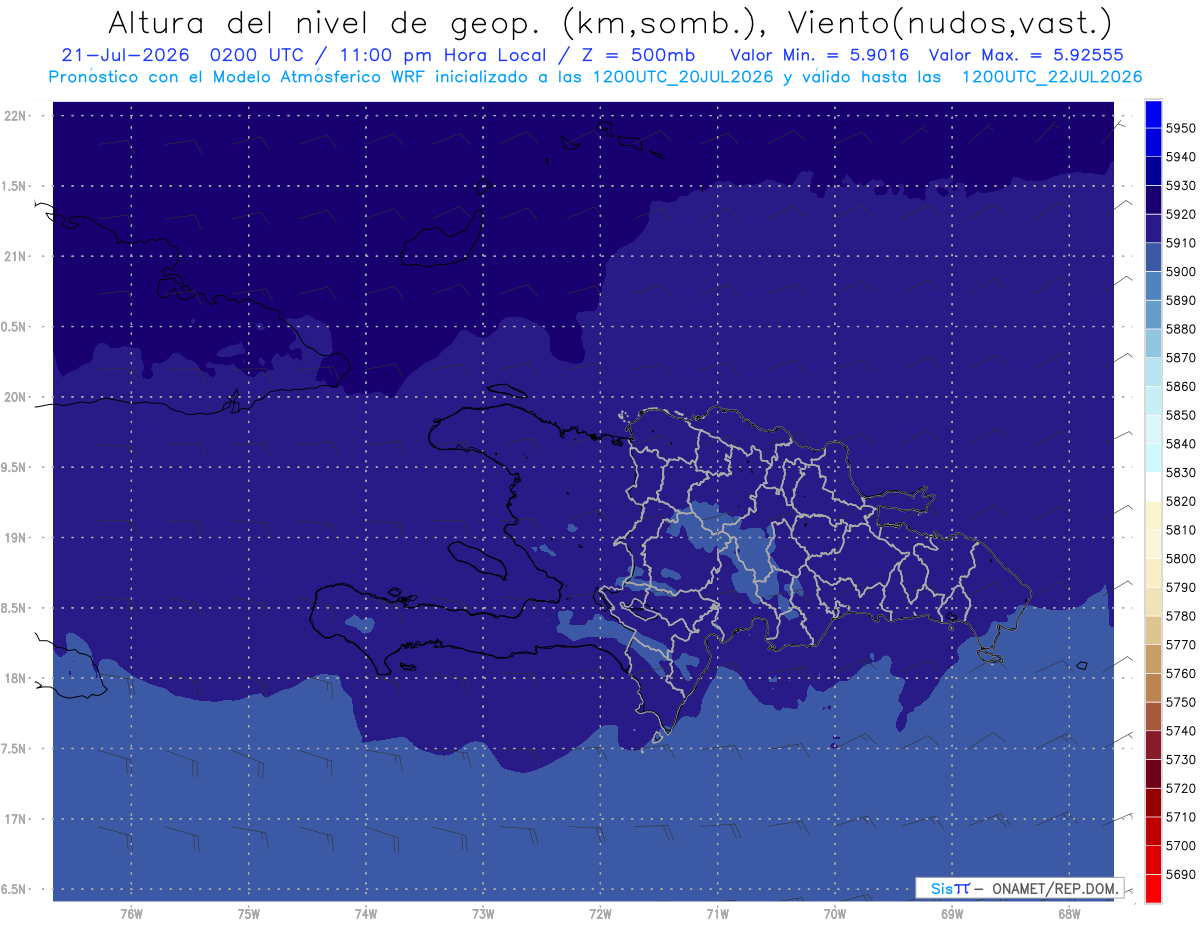The image size is (1200, 927).
Task: Click the '68W' longitude label
Action: point(1069,913)
